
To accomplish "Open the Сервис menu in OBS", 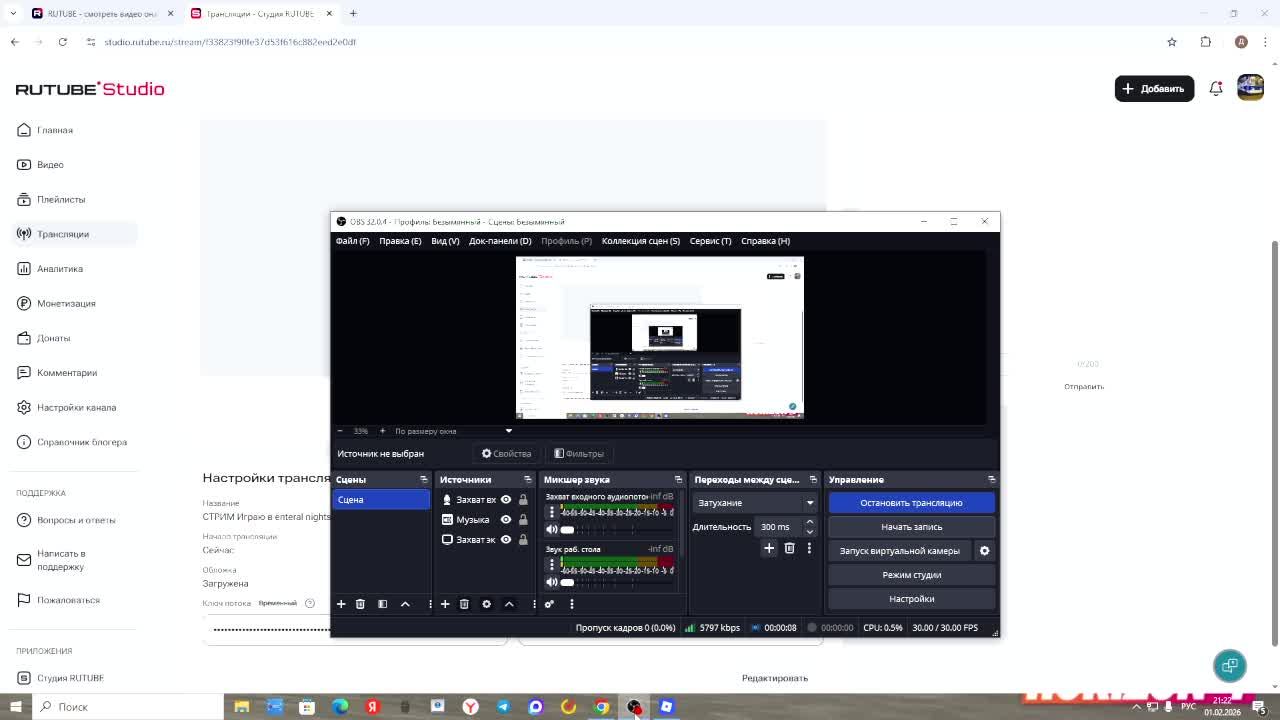I will click(710, 241).
